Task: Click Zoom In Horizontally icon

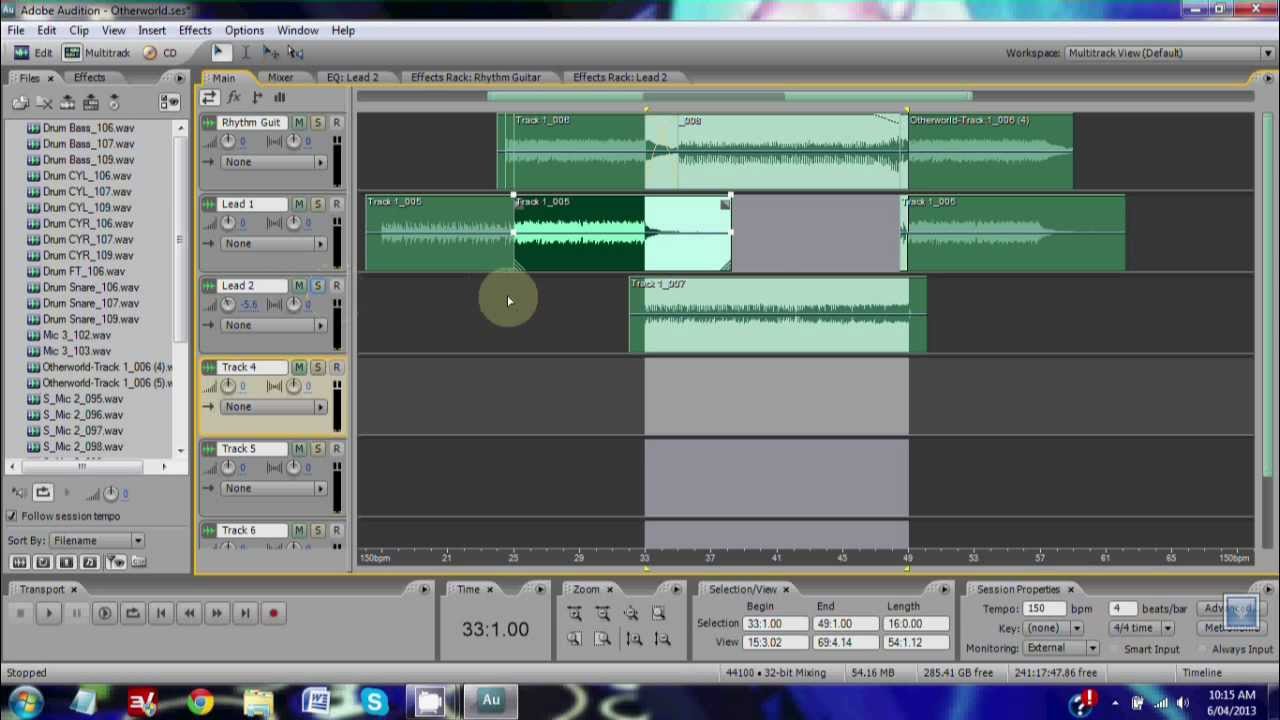Action: tap(575, 614)
